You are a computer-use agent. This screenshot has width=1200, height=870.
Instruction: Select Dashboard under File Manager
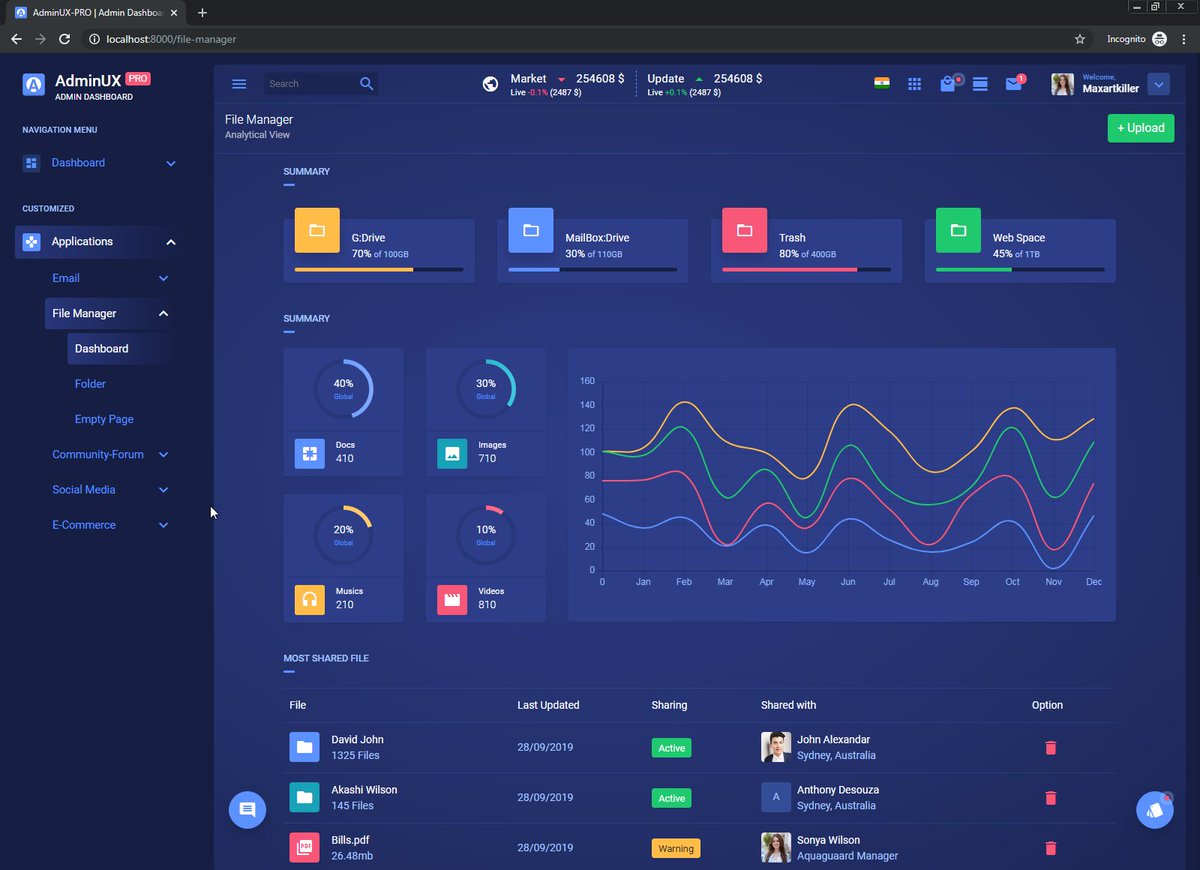[120, 349]
